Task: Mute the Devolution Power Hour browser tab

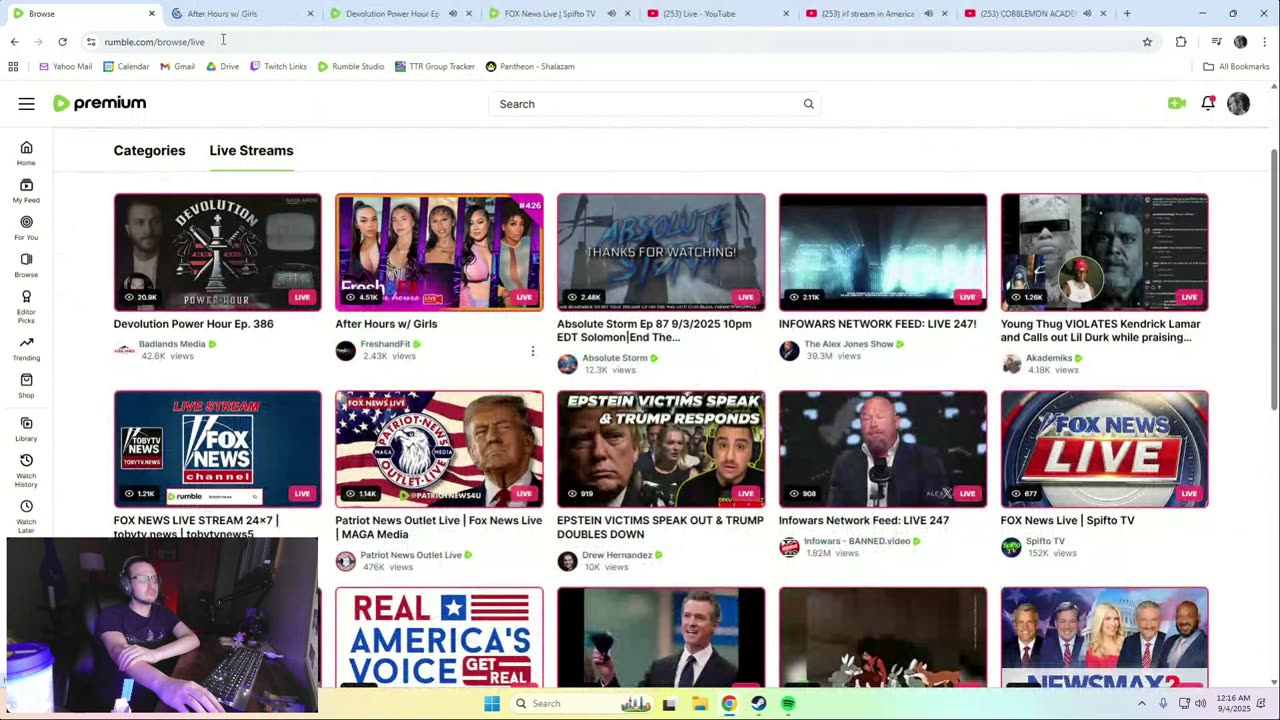Action: [452, 14]
